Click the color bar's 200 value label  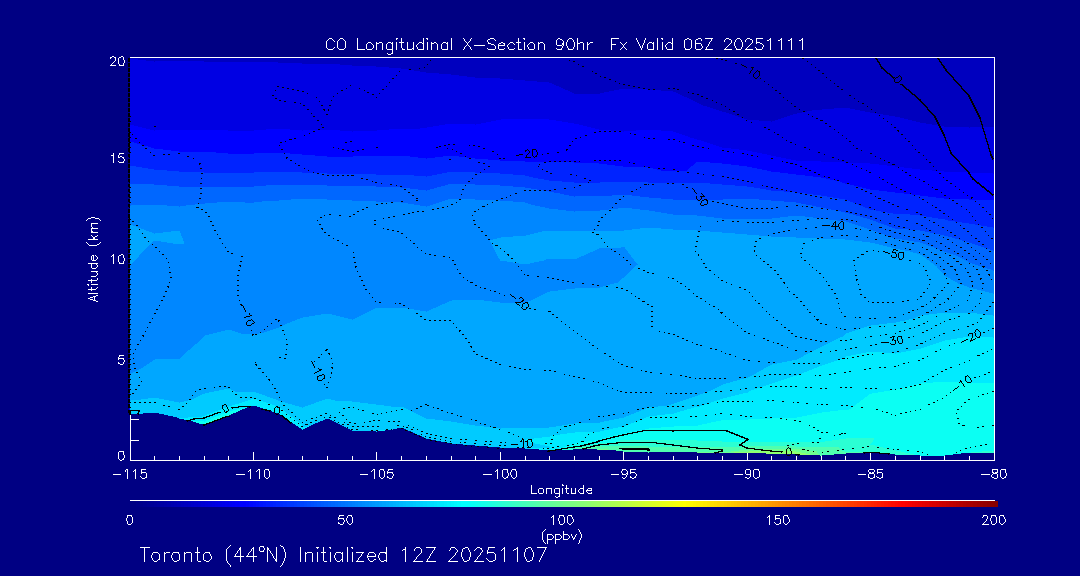tap(993, 520)
